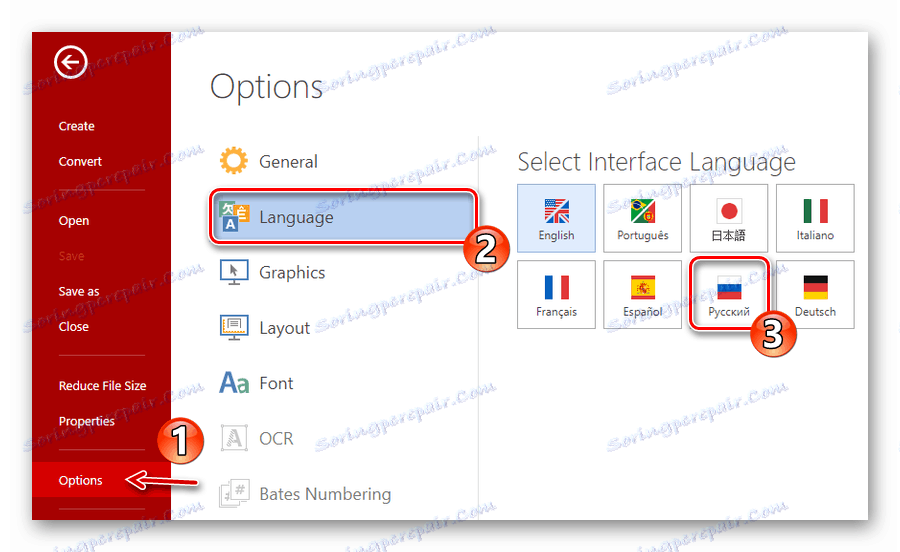Screen dimensions: 900x552
Task: Select Options in the sidebar
Action: click(x=101, y=480)
